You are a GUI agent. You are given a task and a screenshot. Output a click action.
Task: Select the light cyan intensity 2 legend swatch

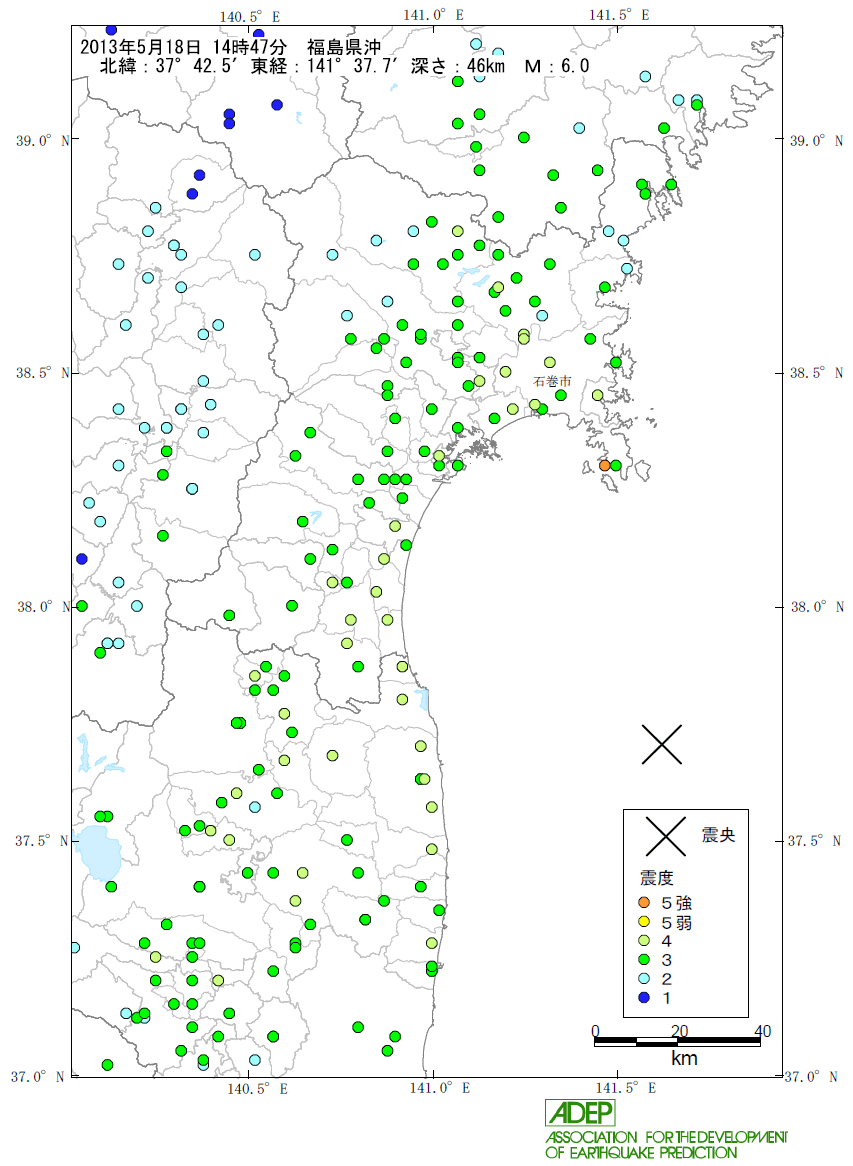(x=644, y=979)
